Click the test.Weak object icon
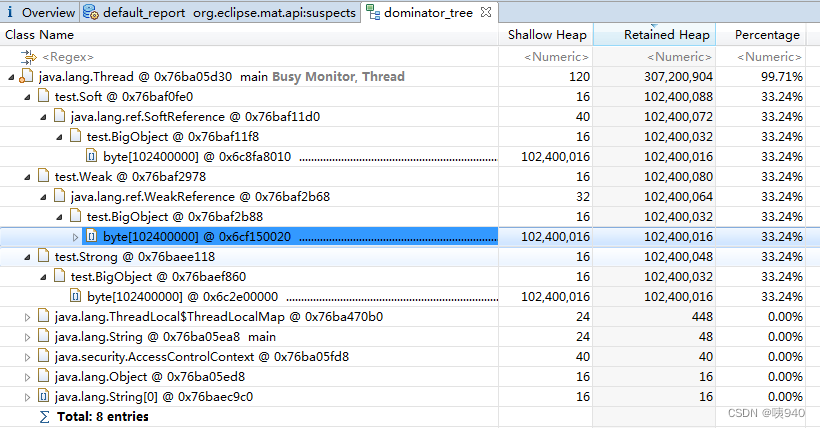This screenshot has height=428, width=820. pos(43,176)
